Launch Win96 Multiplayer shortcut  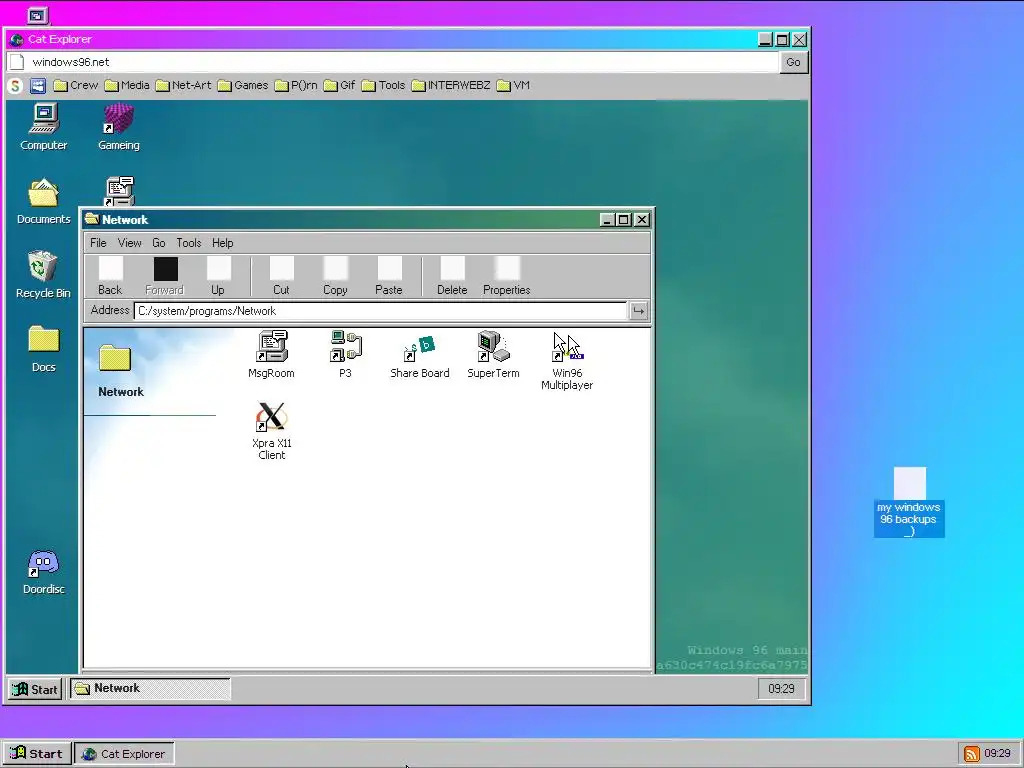[567, 360]
